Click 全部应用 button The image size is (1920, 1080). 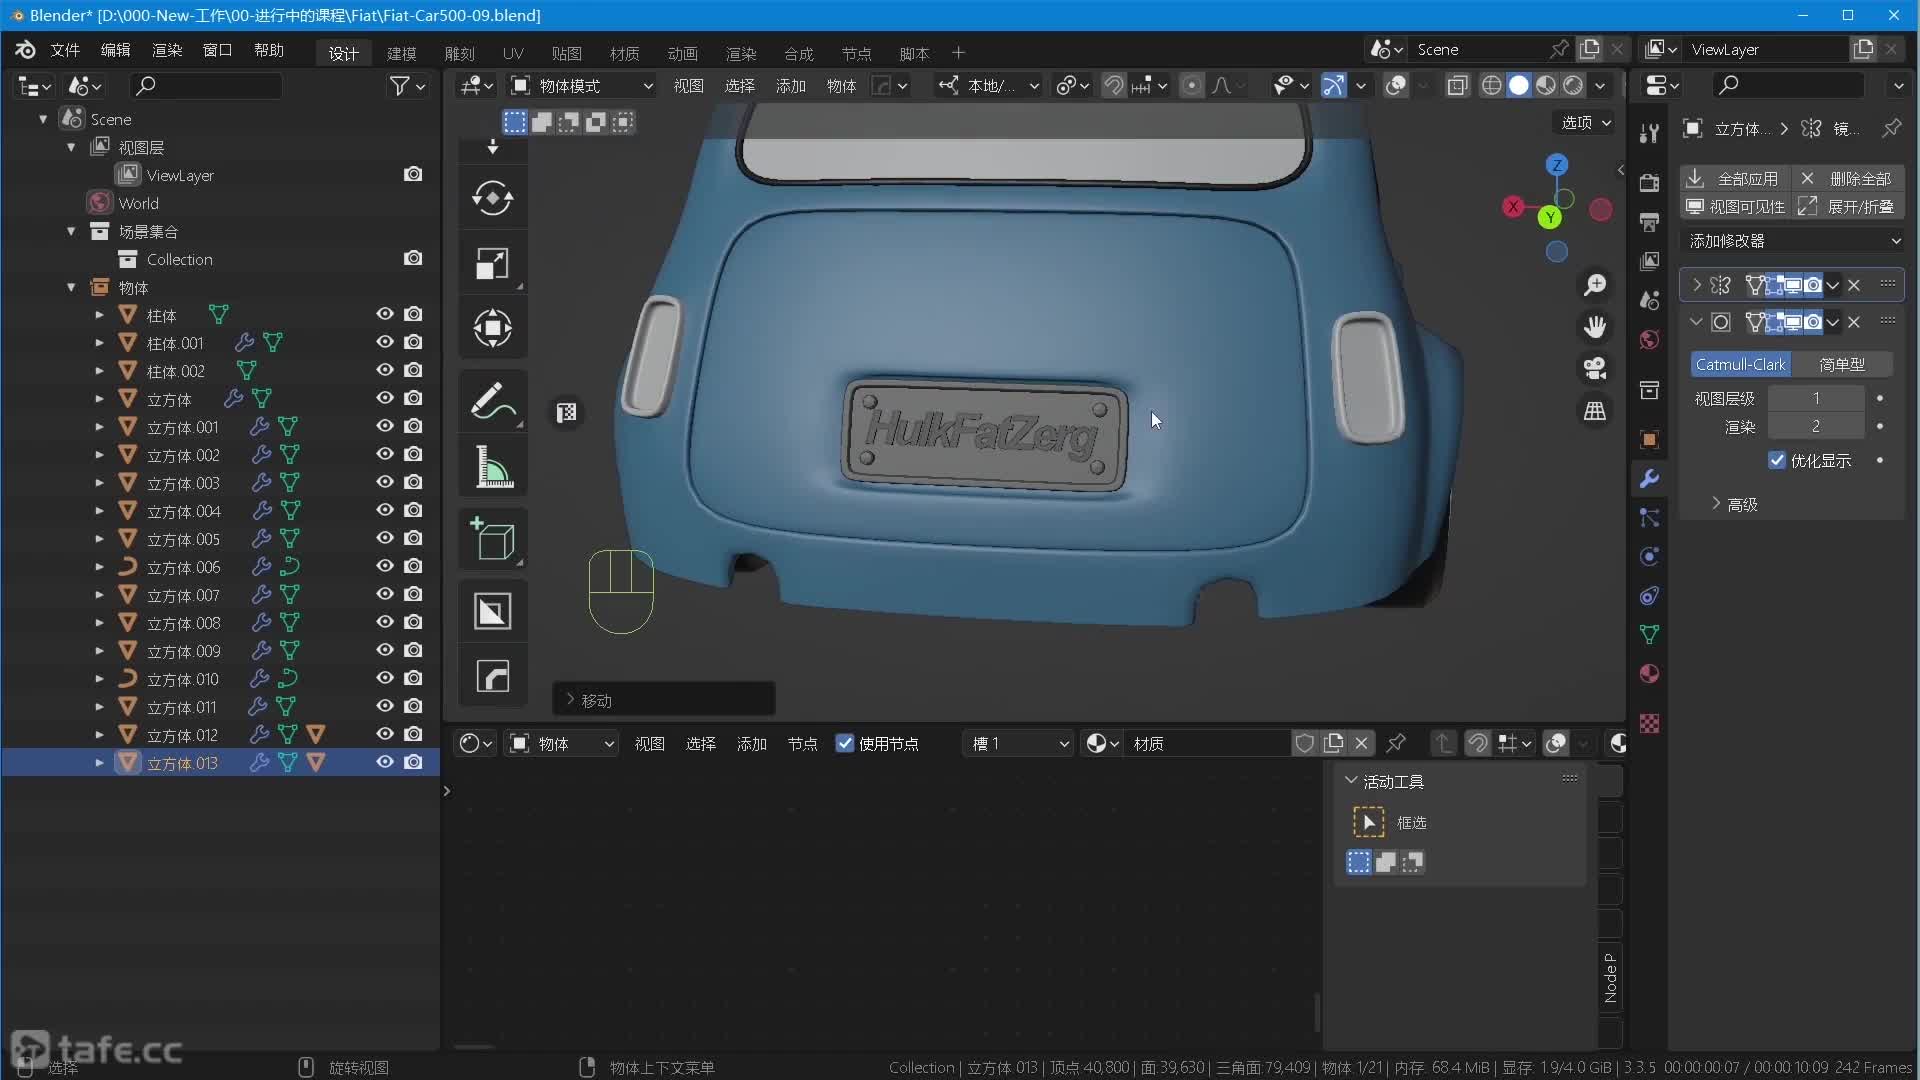[x=1734, y=178]
